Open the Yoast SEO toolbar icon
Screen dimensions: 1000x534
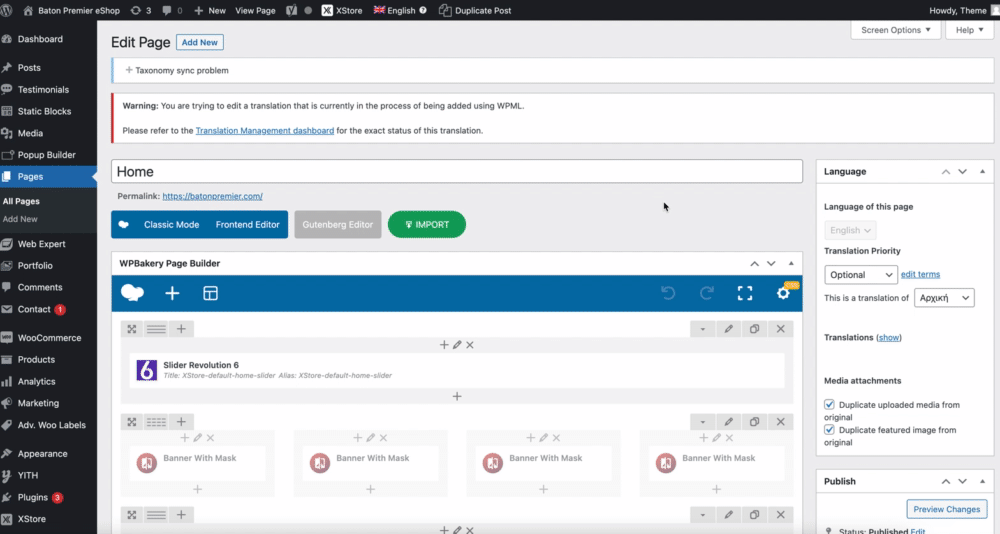coord(291,10)
